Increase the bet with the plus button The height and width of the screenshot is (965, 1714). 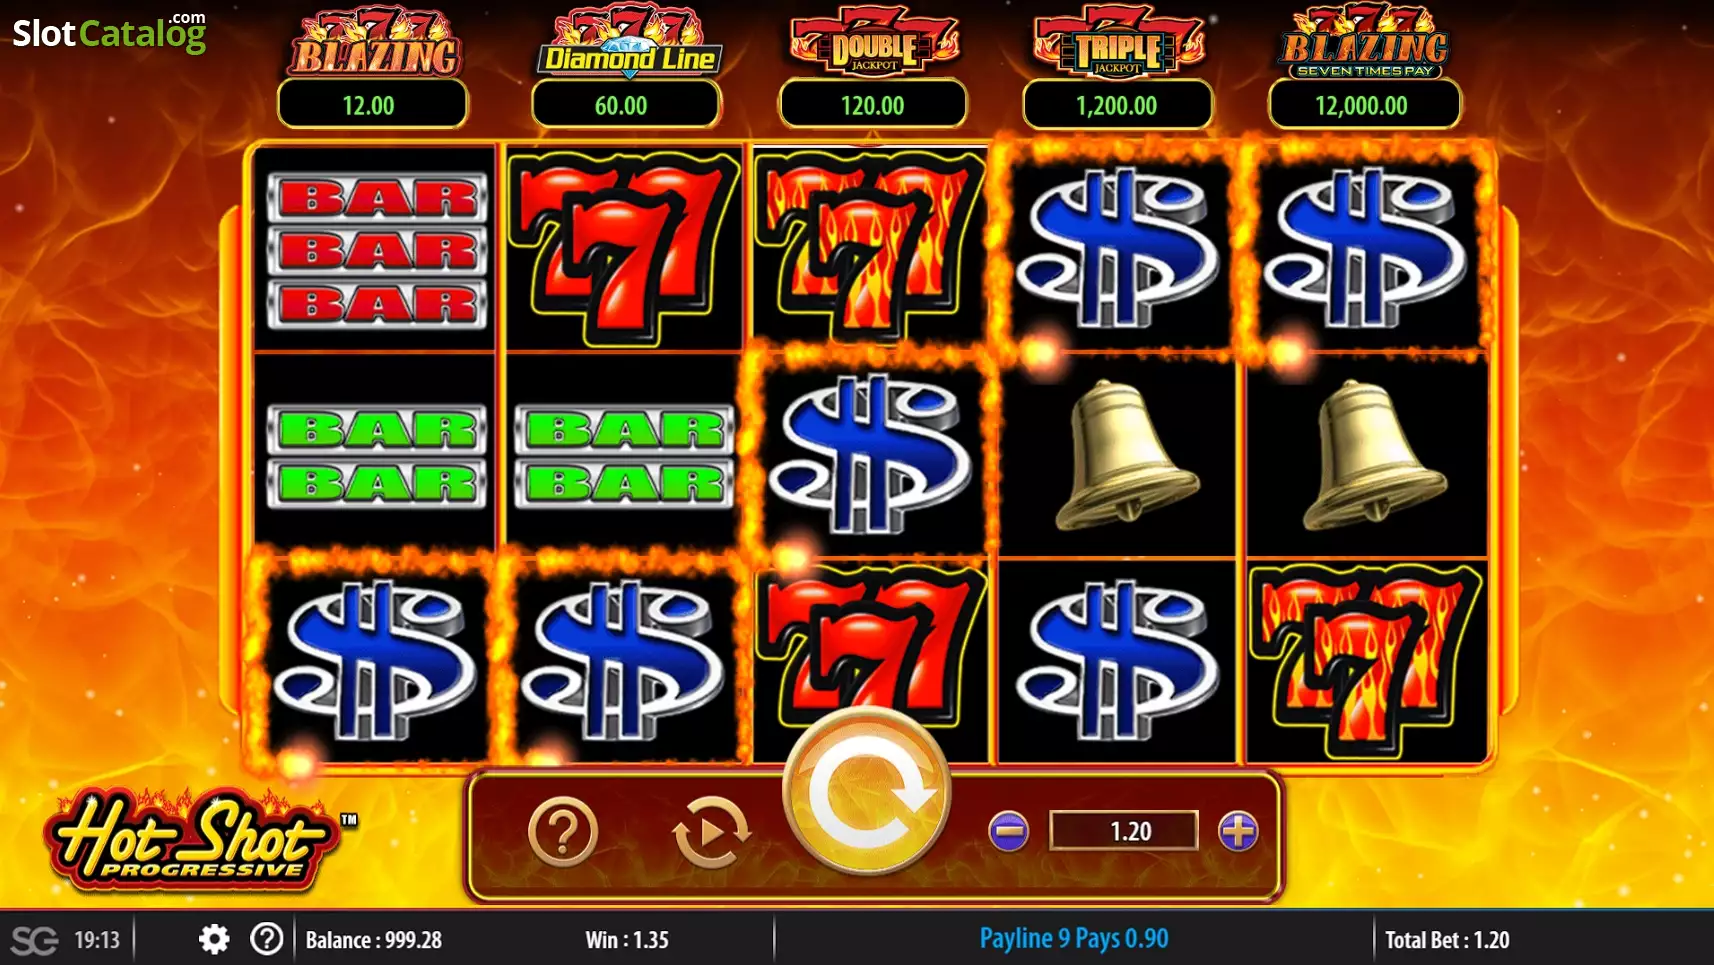click(1238, 831)
